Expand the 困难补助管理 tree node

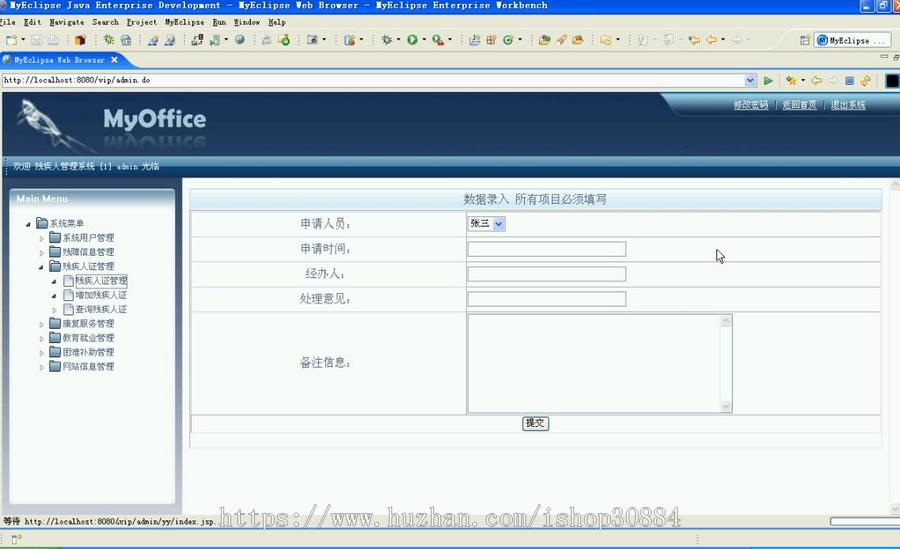coord(41,353)
